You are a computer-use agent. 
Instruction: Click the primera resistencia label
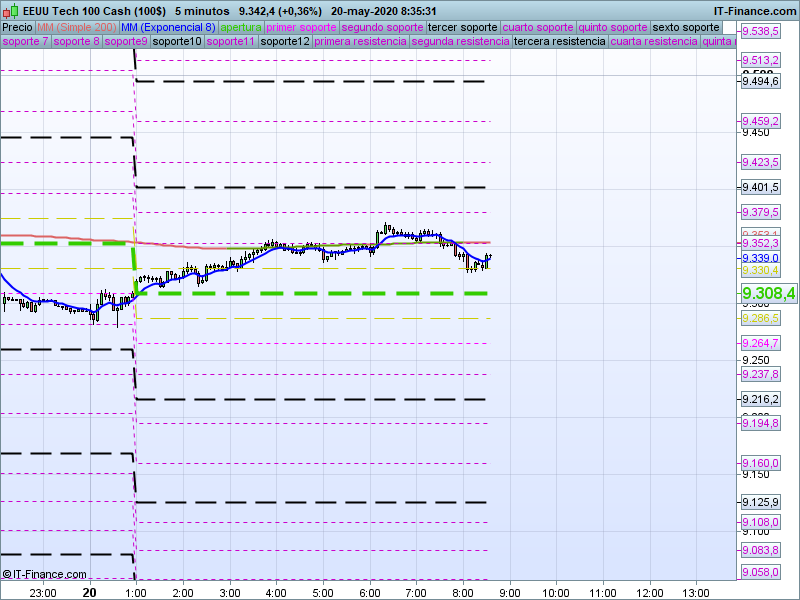360,42
